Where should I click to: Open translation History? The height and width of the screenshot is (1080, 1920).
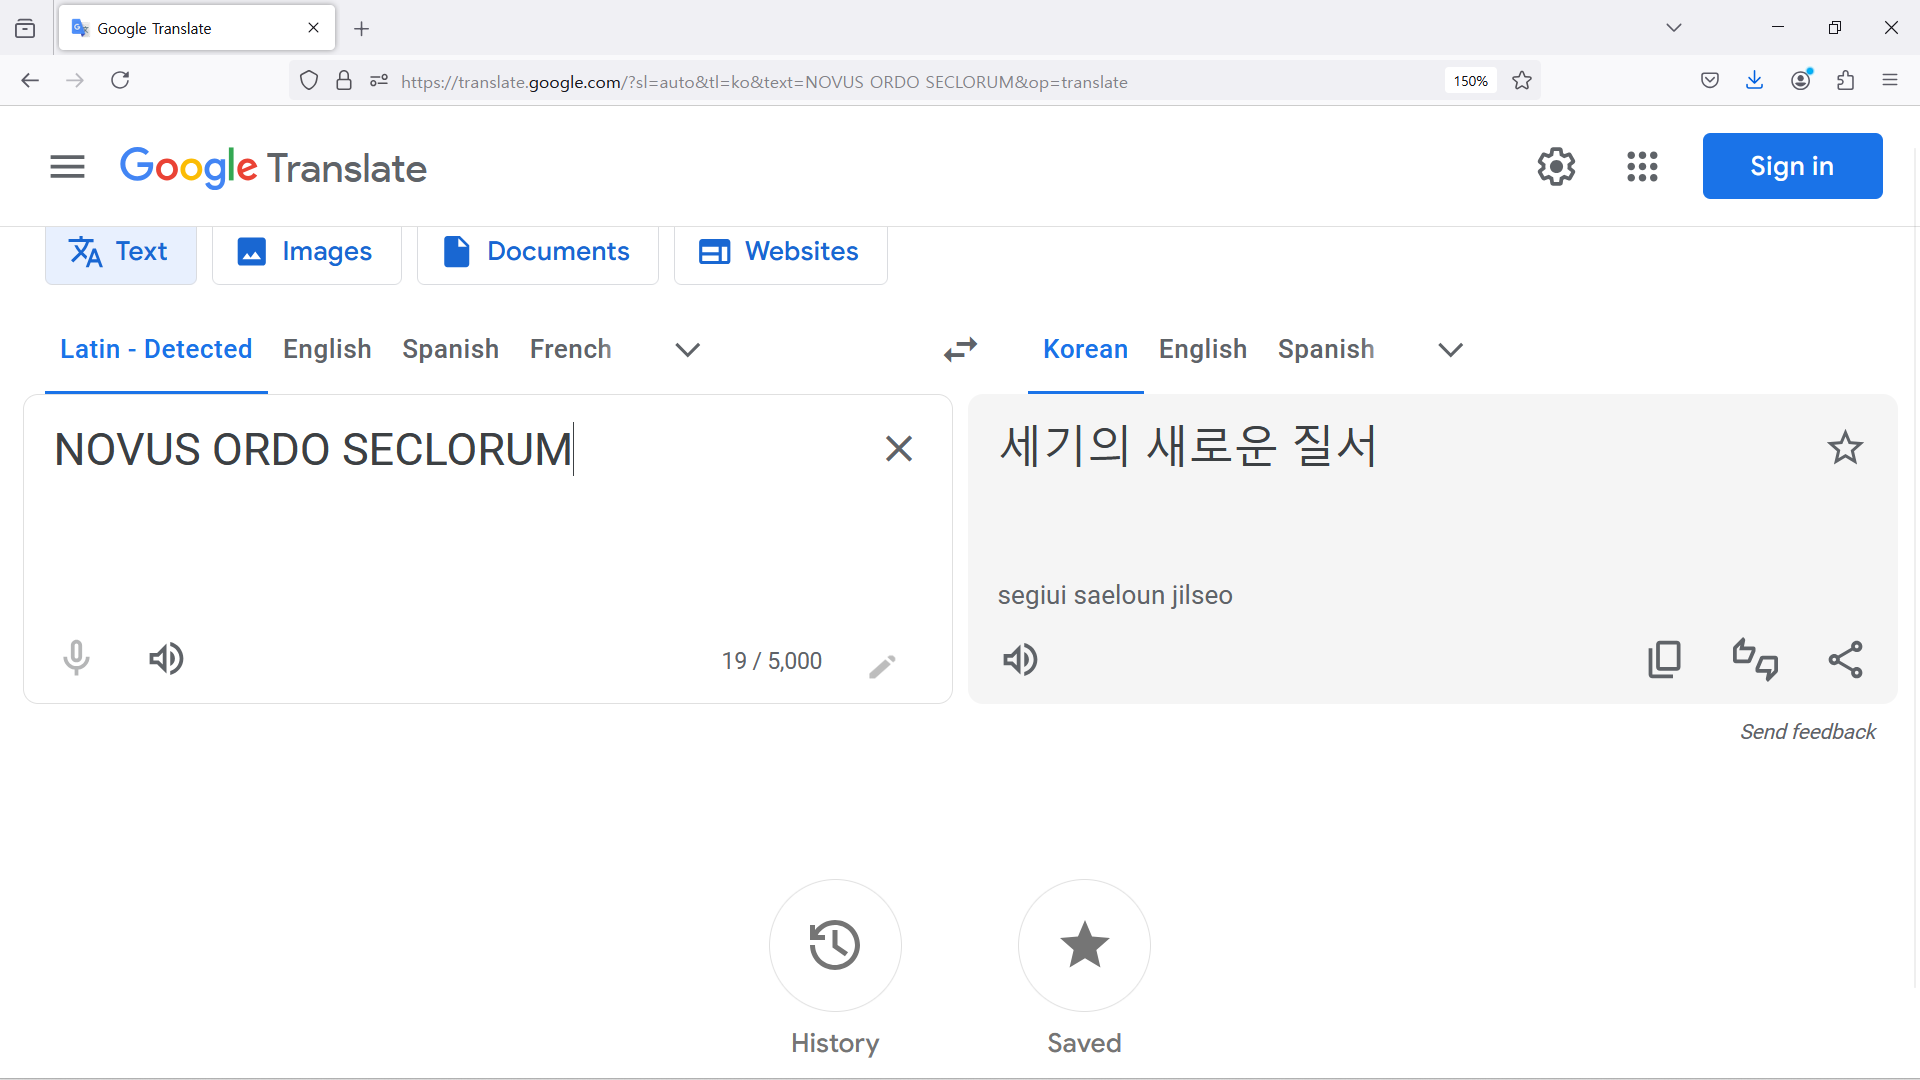coord(835,945)
